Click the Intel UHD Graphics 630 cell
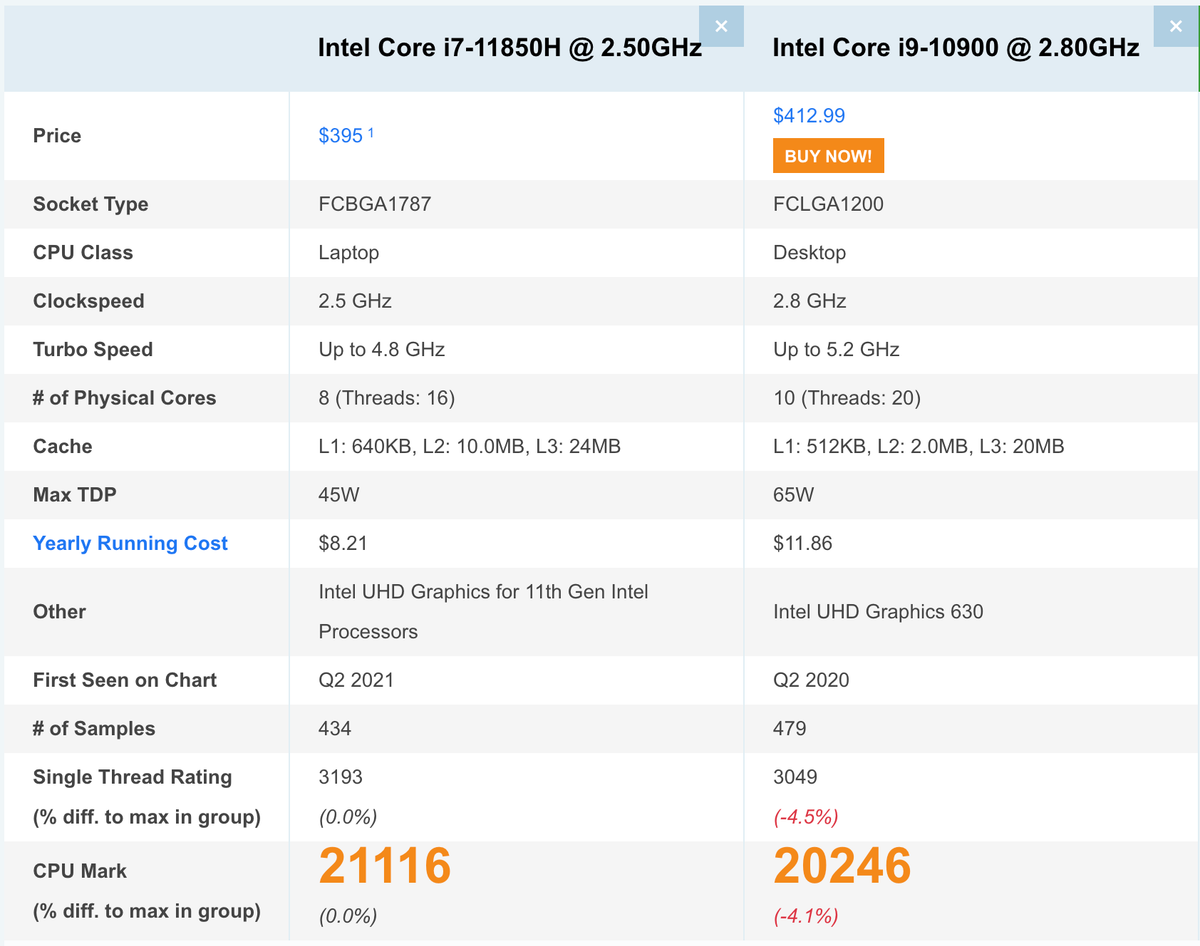The height and width of the screenshot is (946, 1200). [x=877, y=612]
